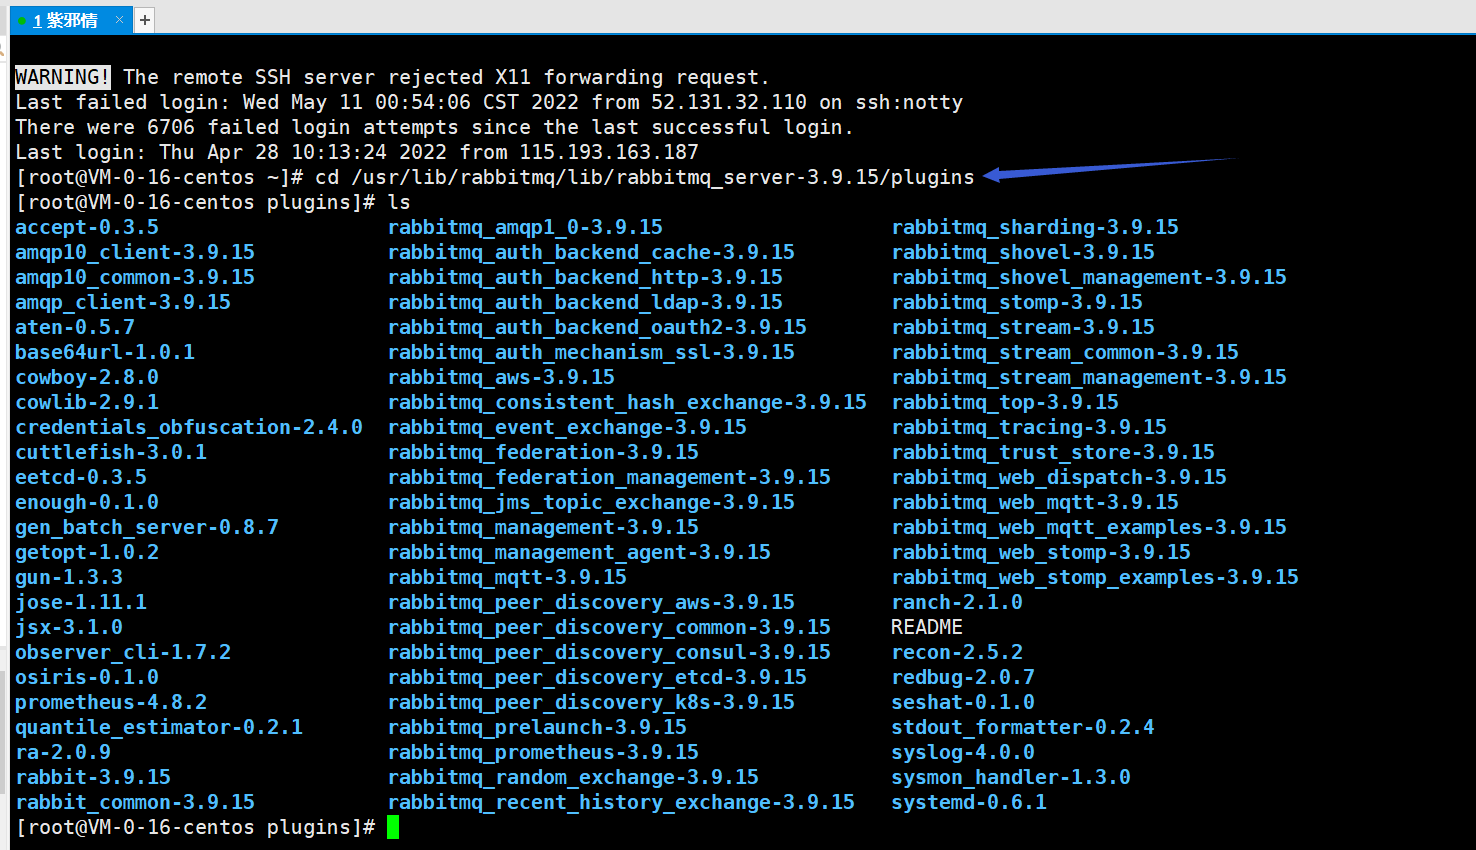Select rabbitmq_shovel_management-3.9.15 entry
This screenshot has height=850, width=1476.
pos(1089,277)
